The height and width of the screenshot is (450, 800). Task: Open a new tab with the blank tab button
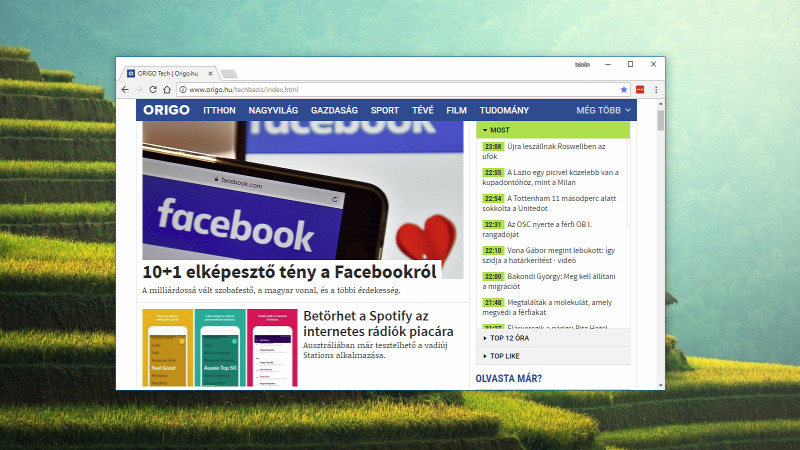click(x=229, y=74)
